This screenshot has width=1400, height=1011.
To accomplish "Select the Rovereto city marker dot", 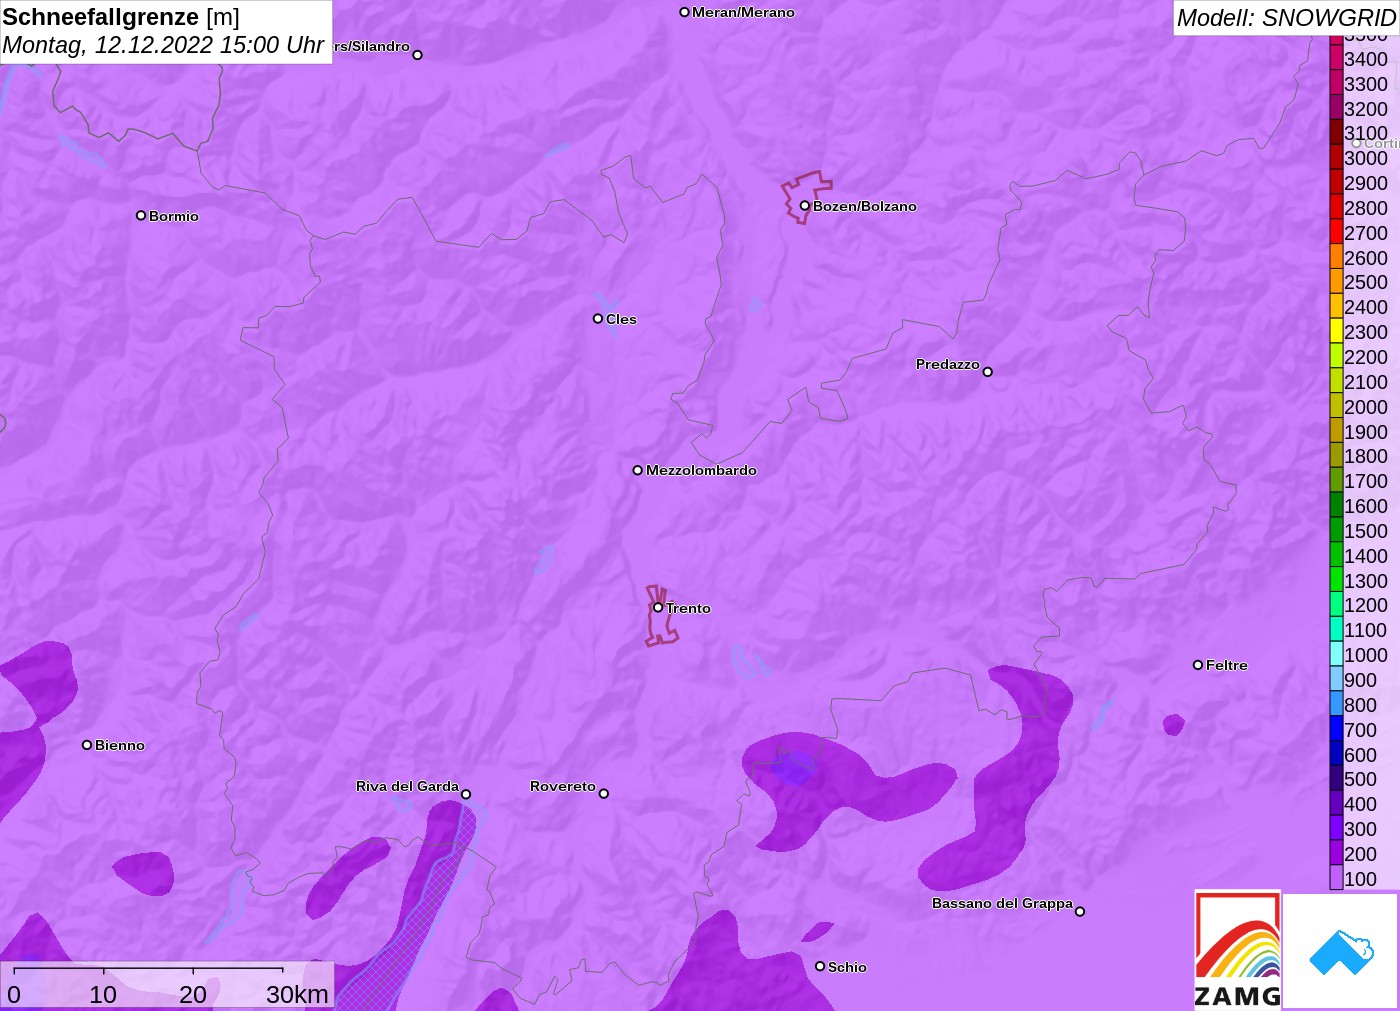I will (604, 794).
